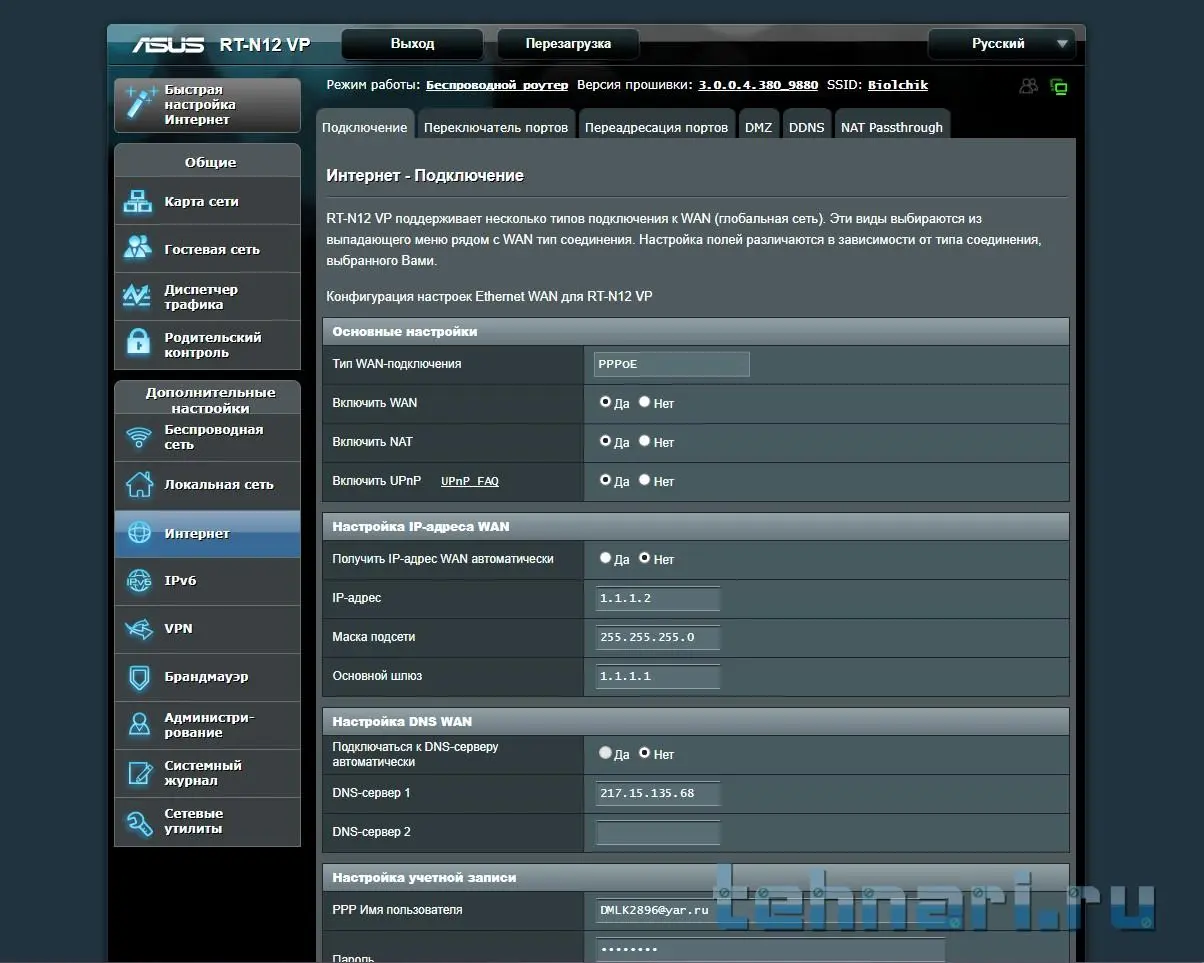Viewport: 1204px width, 963px height.
Task: Open Быстрая настройка Интернет menu item
Action: 207,104
